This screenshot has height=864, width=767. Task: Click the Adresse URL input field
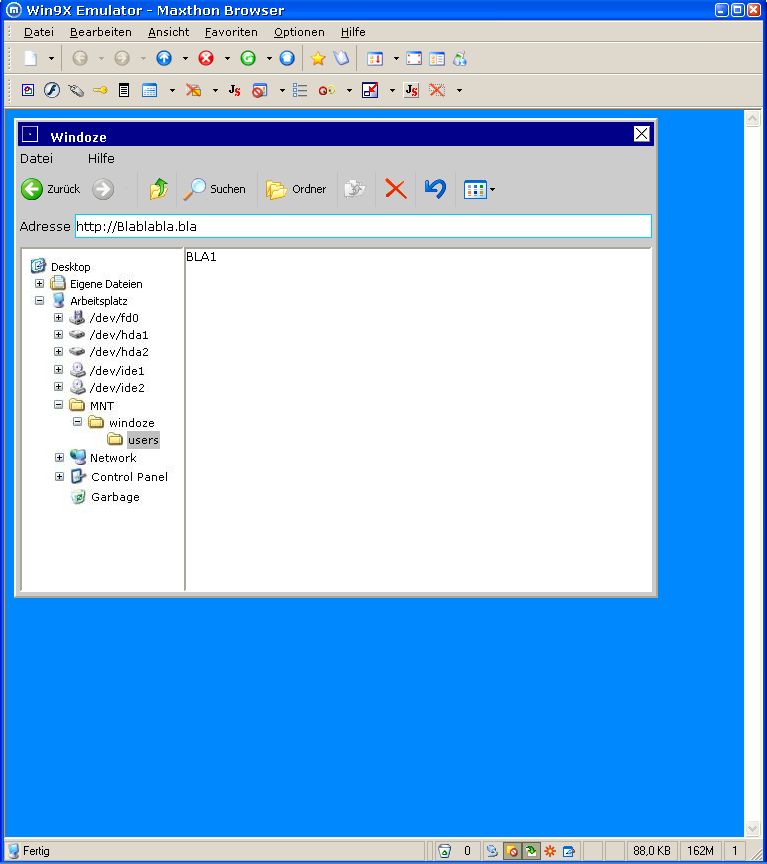tap(363, 226)
